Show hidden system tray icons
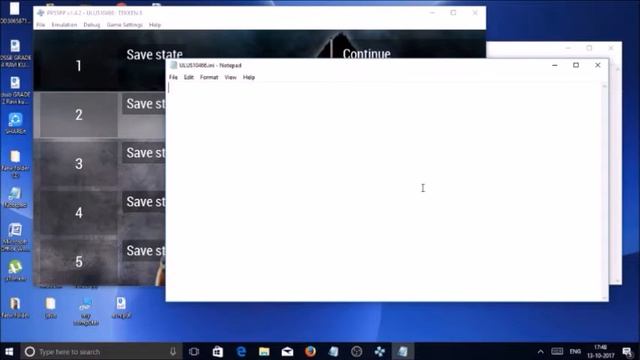This screenshot has height=360, width=640. pos(540,351)
